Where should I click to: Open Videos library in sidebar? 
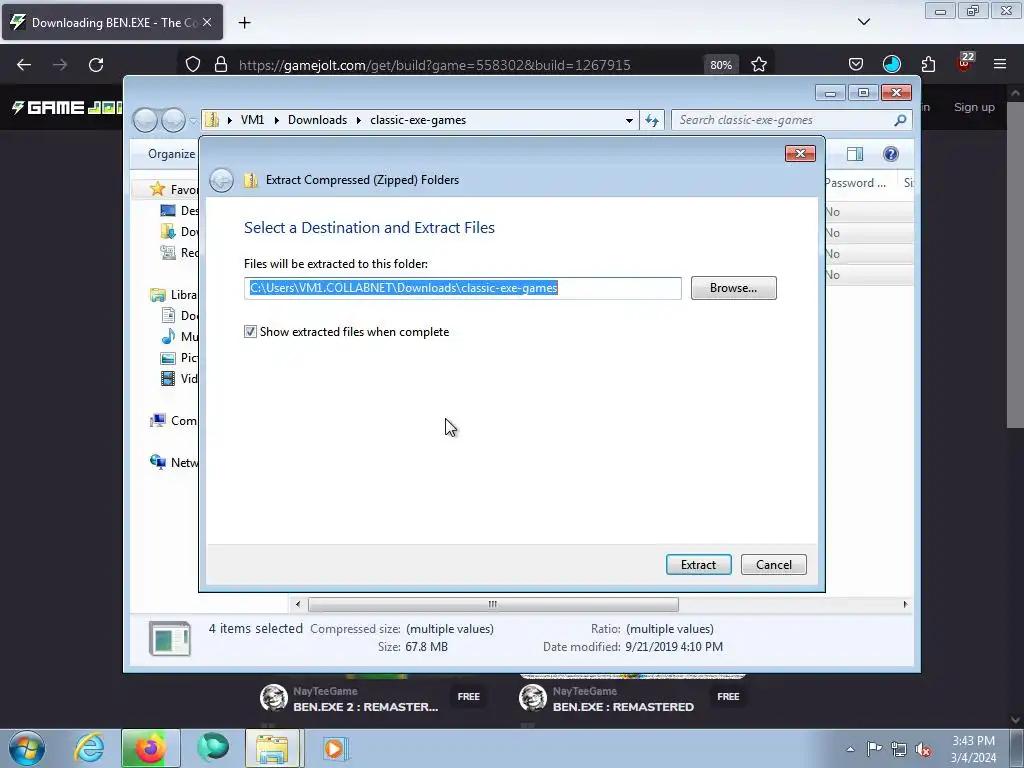pos(178,378)
